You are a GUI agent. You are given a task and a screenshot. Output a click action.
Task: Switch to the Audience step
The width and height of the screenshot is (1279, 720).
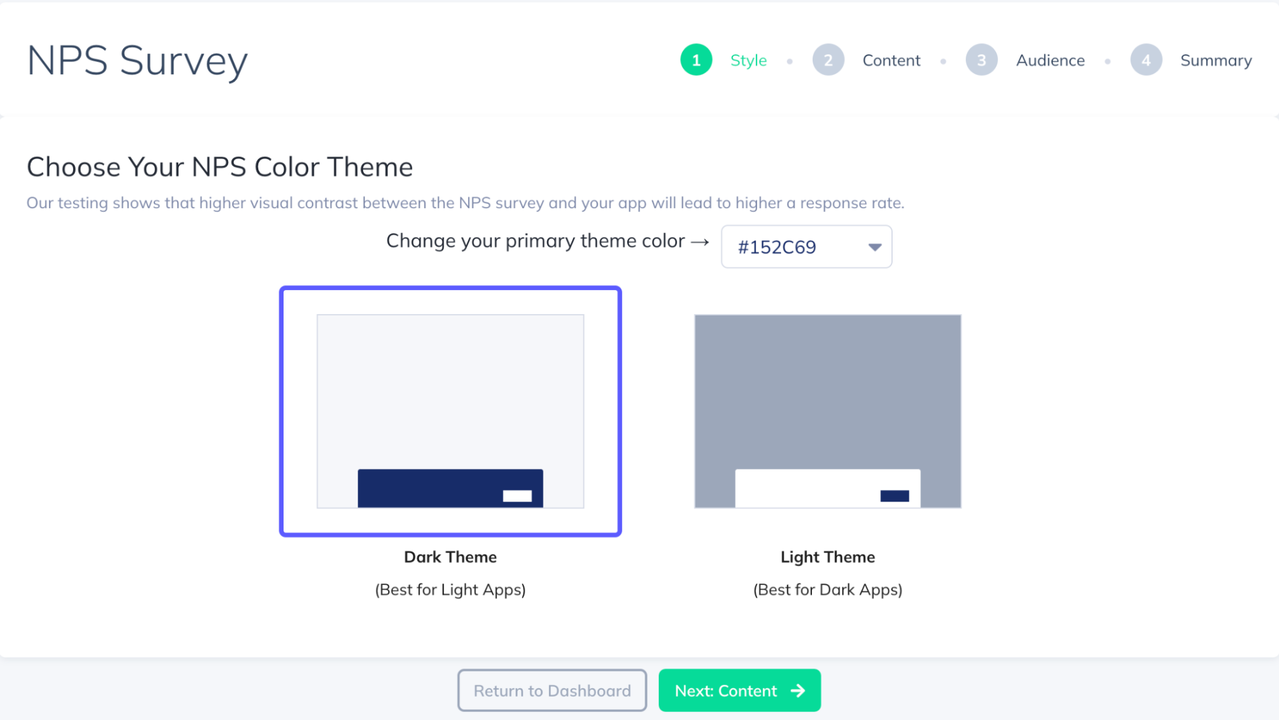pos(1050,60)
